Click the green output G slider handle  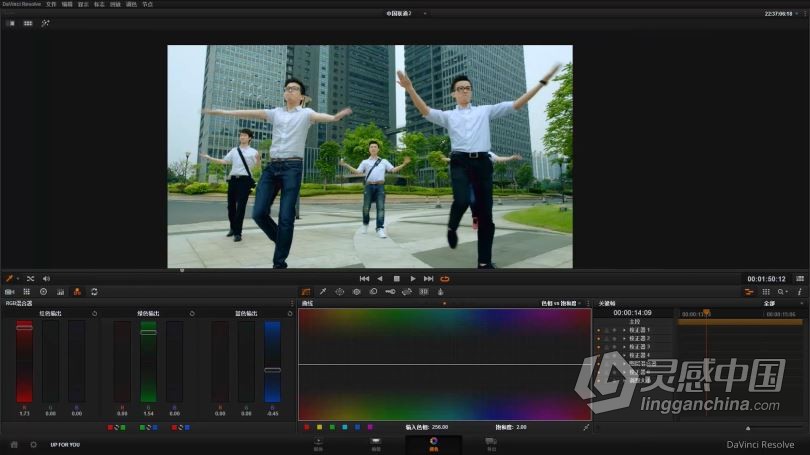pos(148,333)
